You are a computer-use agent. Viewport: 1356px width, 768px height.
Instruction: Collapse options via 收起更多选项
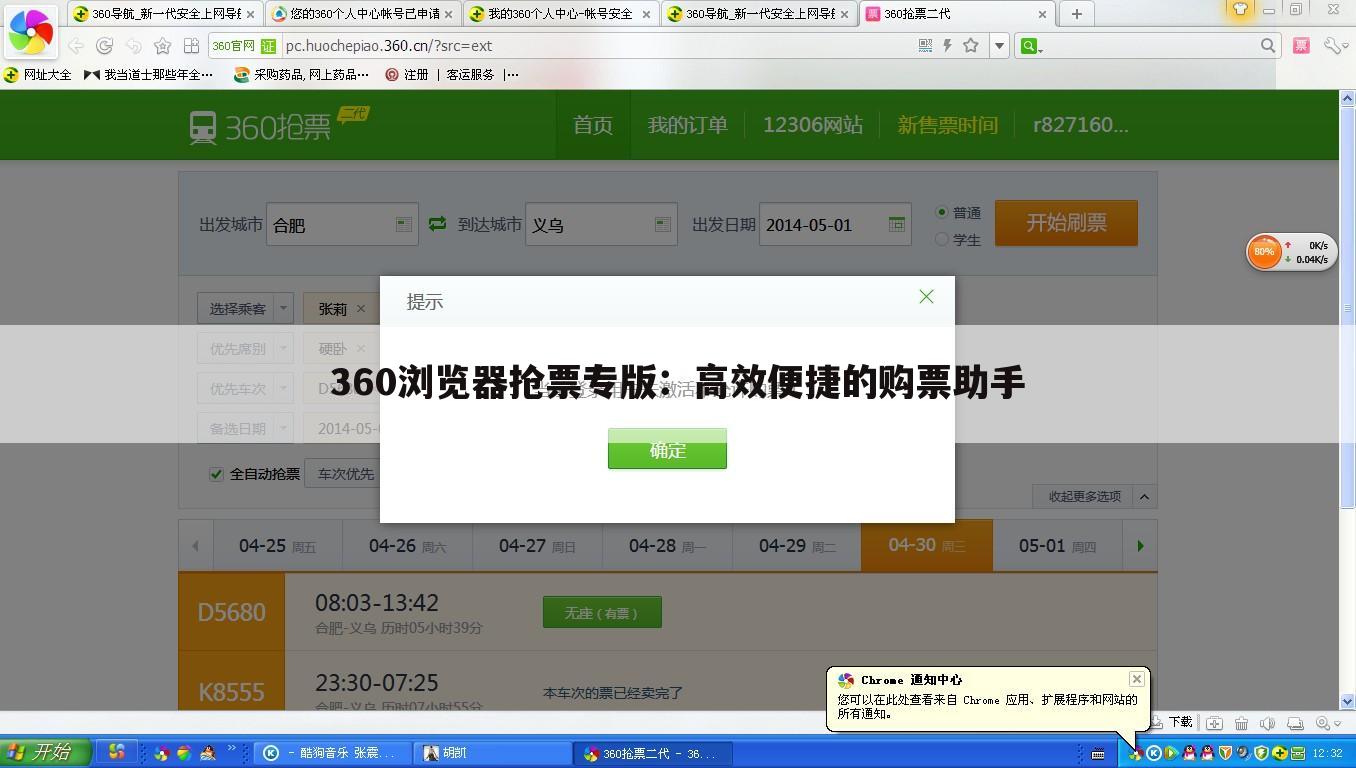1094,496
